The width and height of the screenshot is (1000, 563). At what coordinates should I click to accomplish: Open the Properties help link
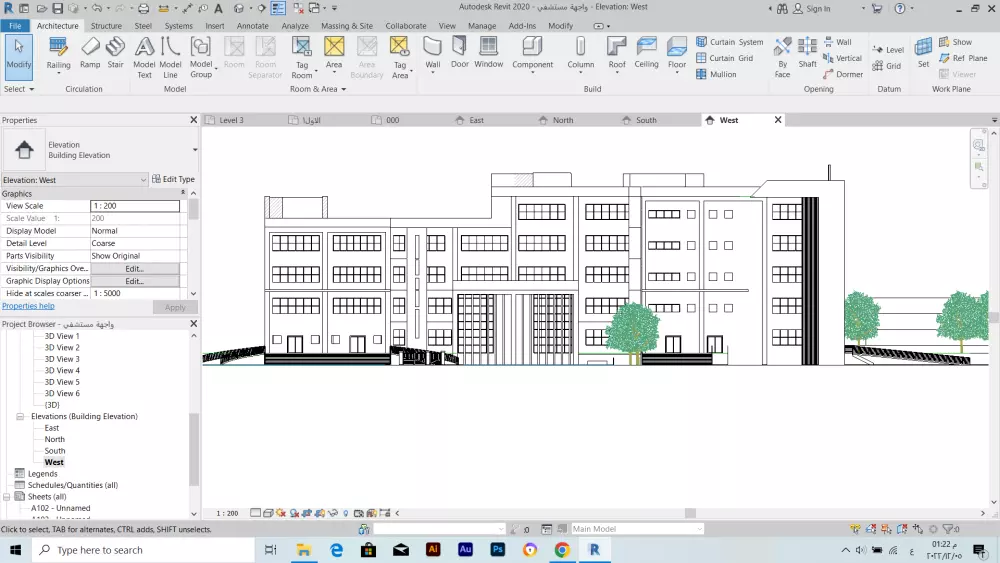(x=28, y=306)
